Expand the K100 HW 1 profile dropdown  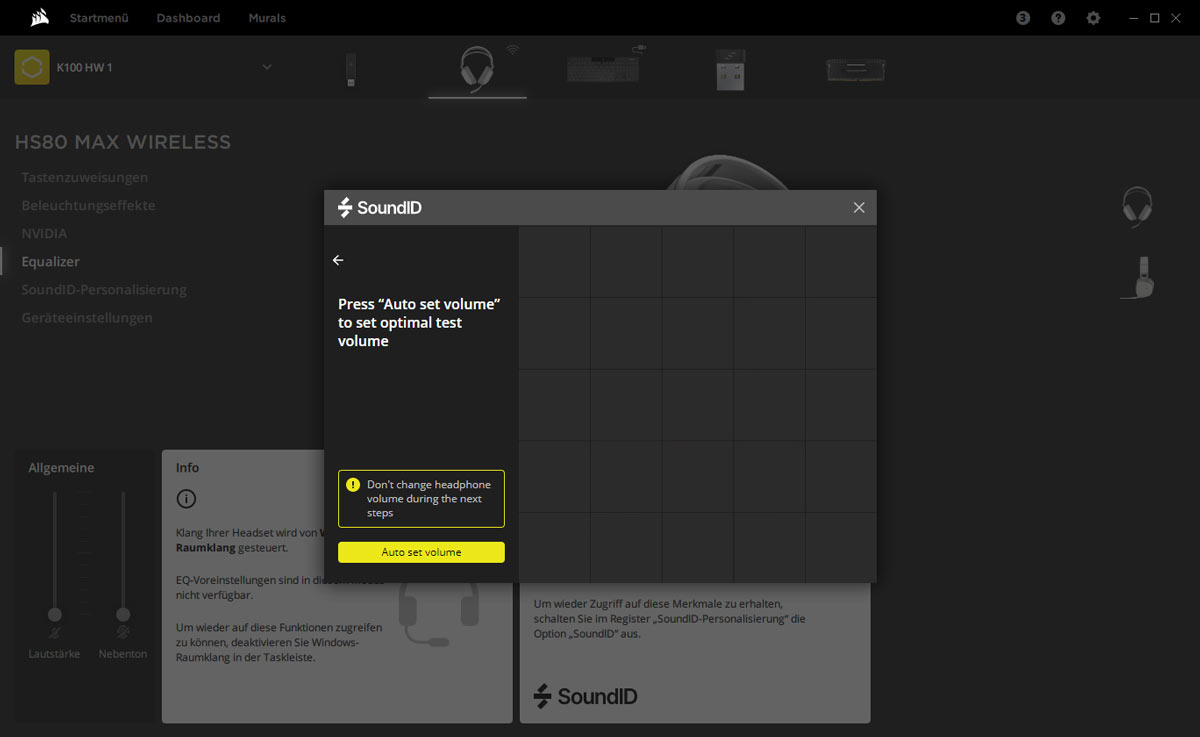tap(267, 67)
